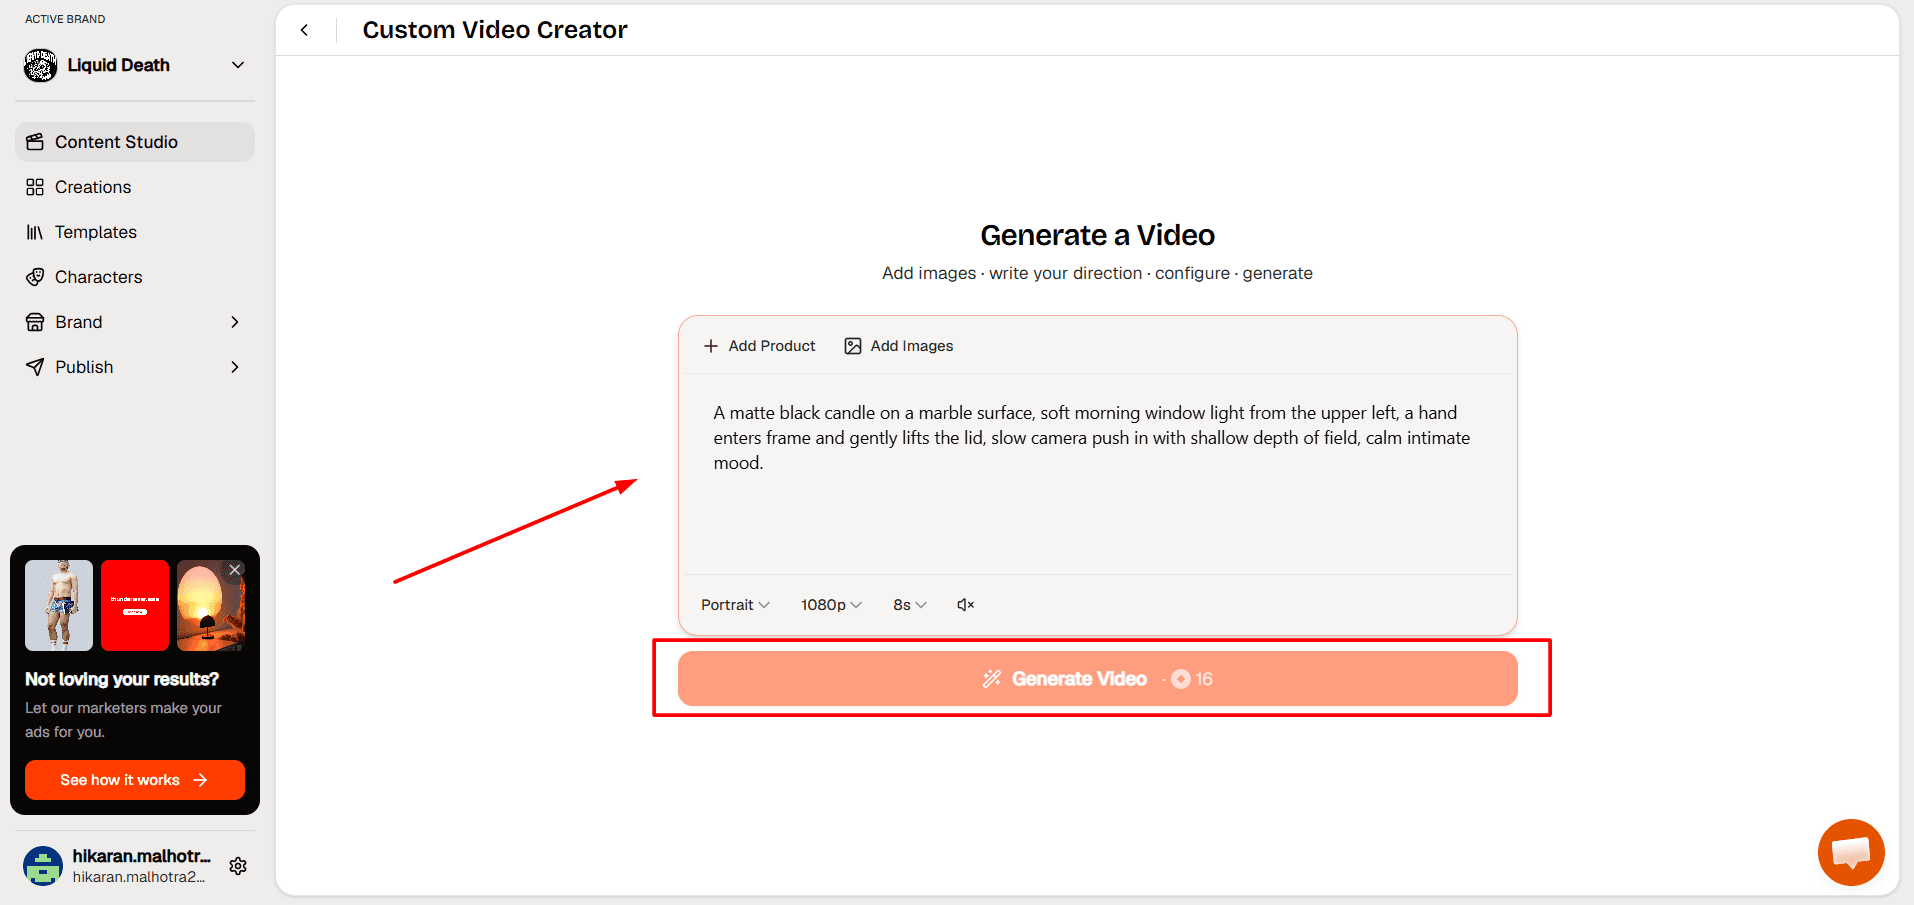Click the Liquid Death brand logo
1914x905 pixels.
(x=40, y=66)
